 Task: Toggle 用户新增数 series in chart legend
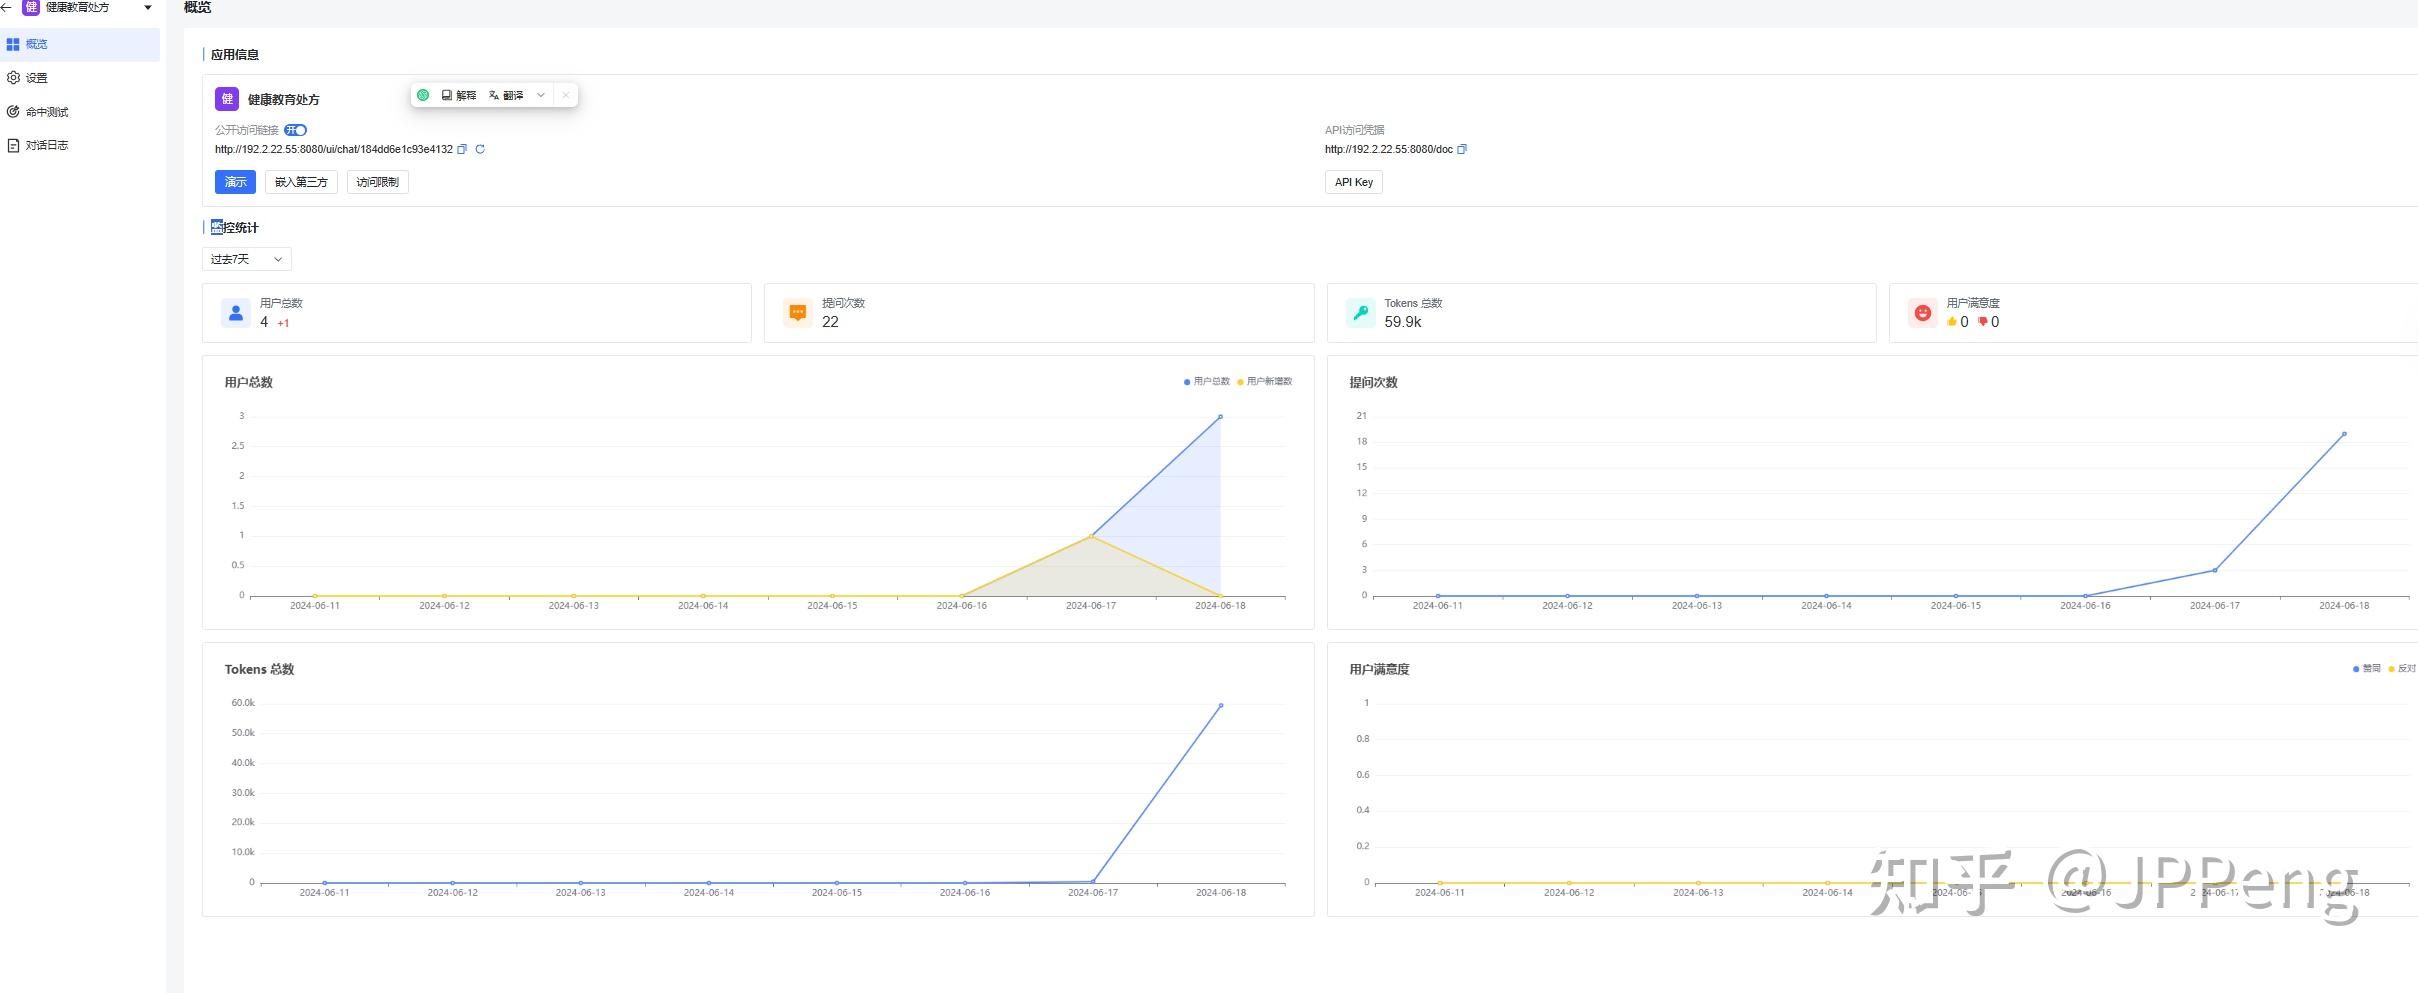click(1264, 381)
